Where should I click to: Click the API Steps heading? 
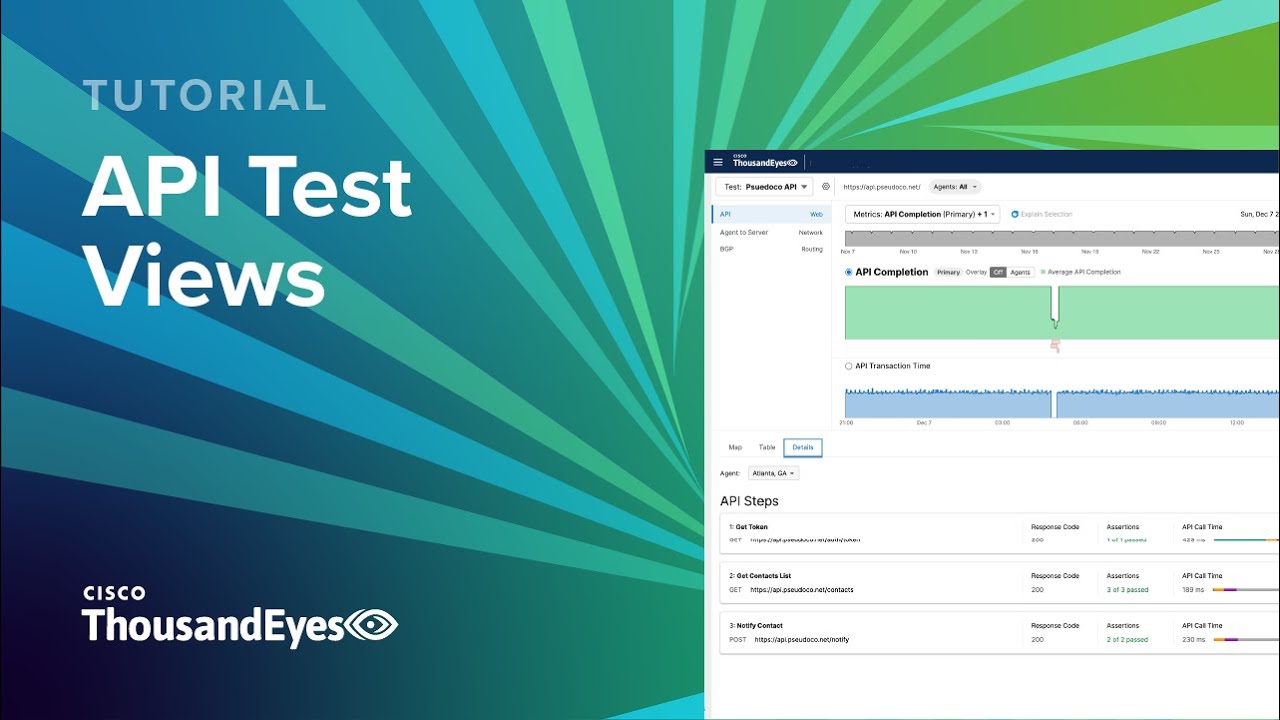pyautogui.click(x=749, y=501)
